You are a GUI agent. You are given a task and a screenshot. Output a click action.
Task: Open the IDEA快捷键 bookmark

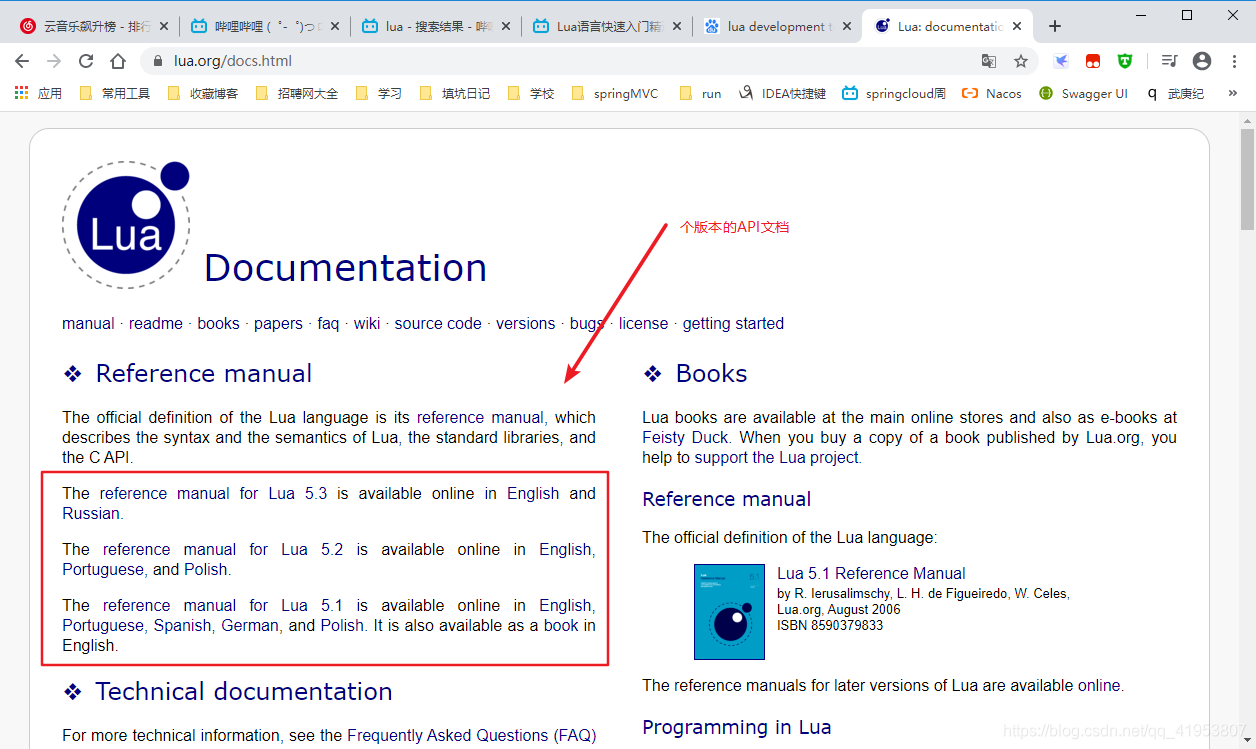(782, 93)
